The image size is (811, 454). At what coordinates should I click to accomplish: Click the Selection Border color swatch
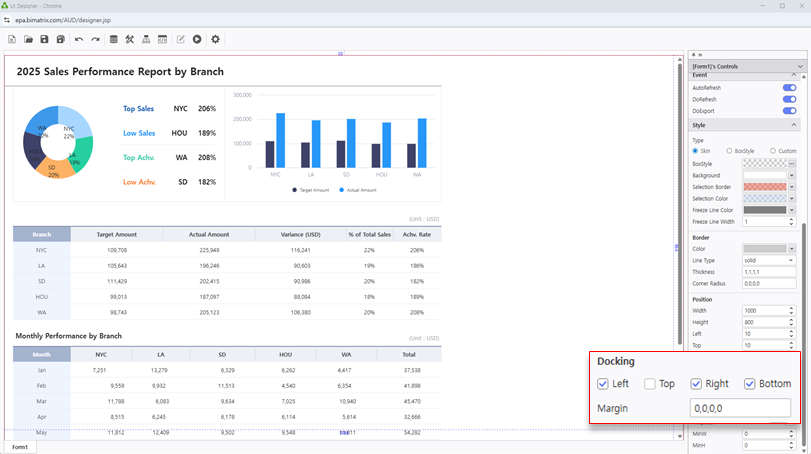click(764, 187)
